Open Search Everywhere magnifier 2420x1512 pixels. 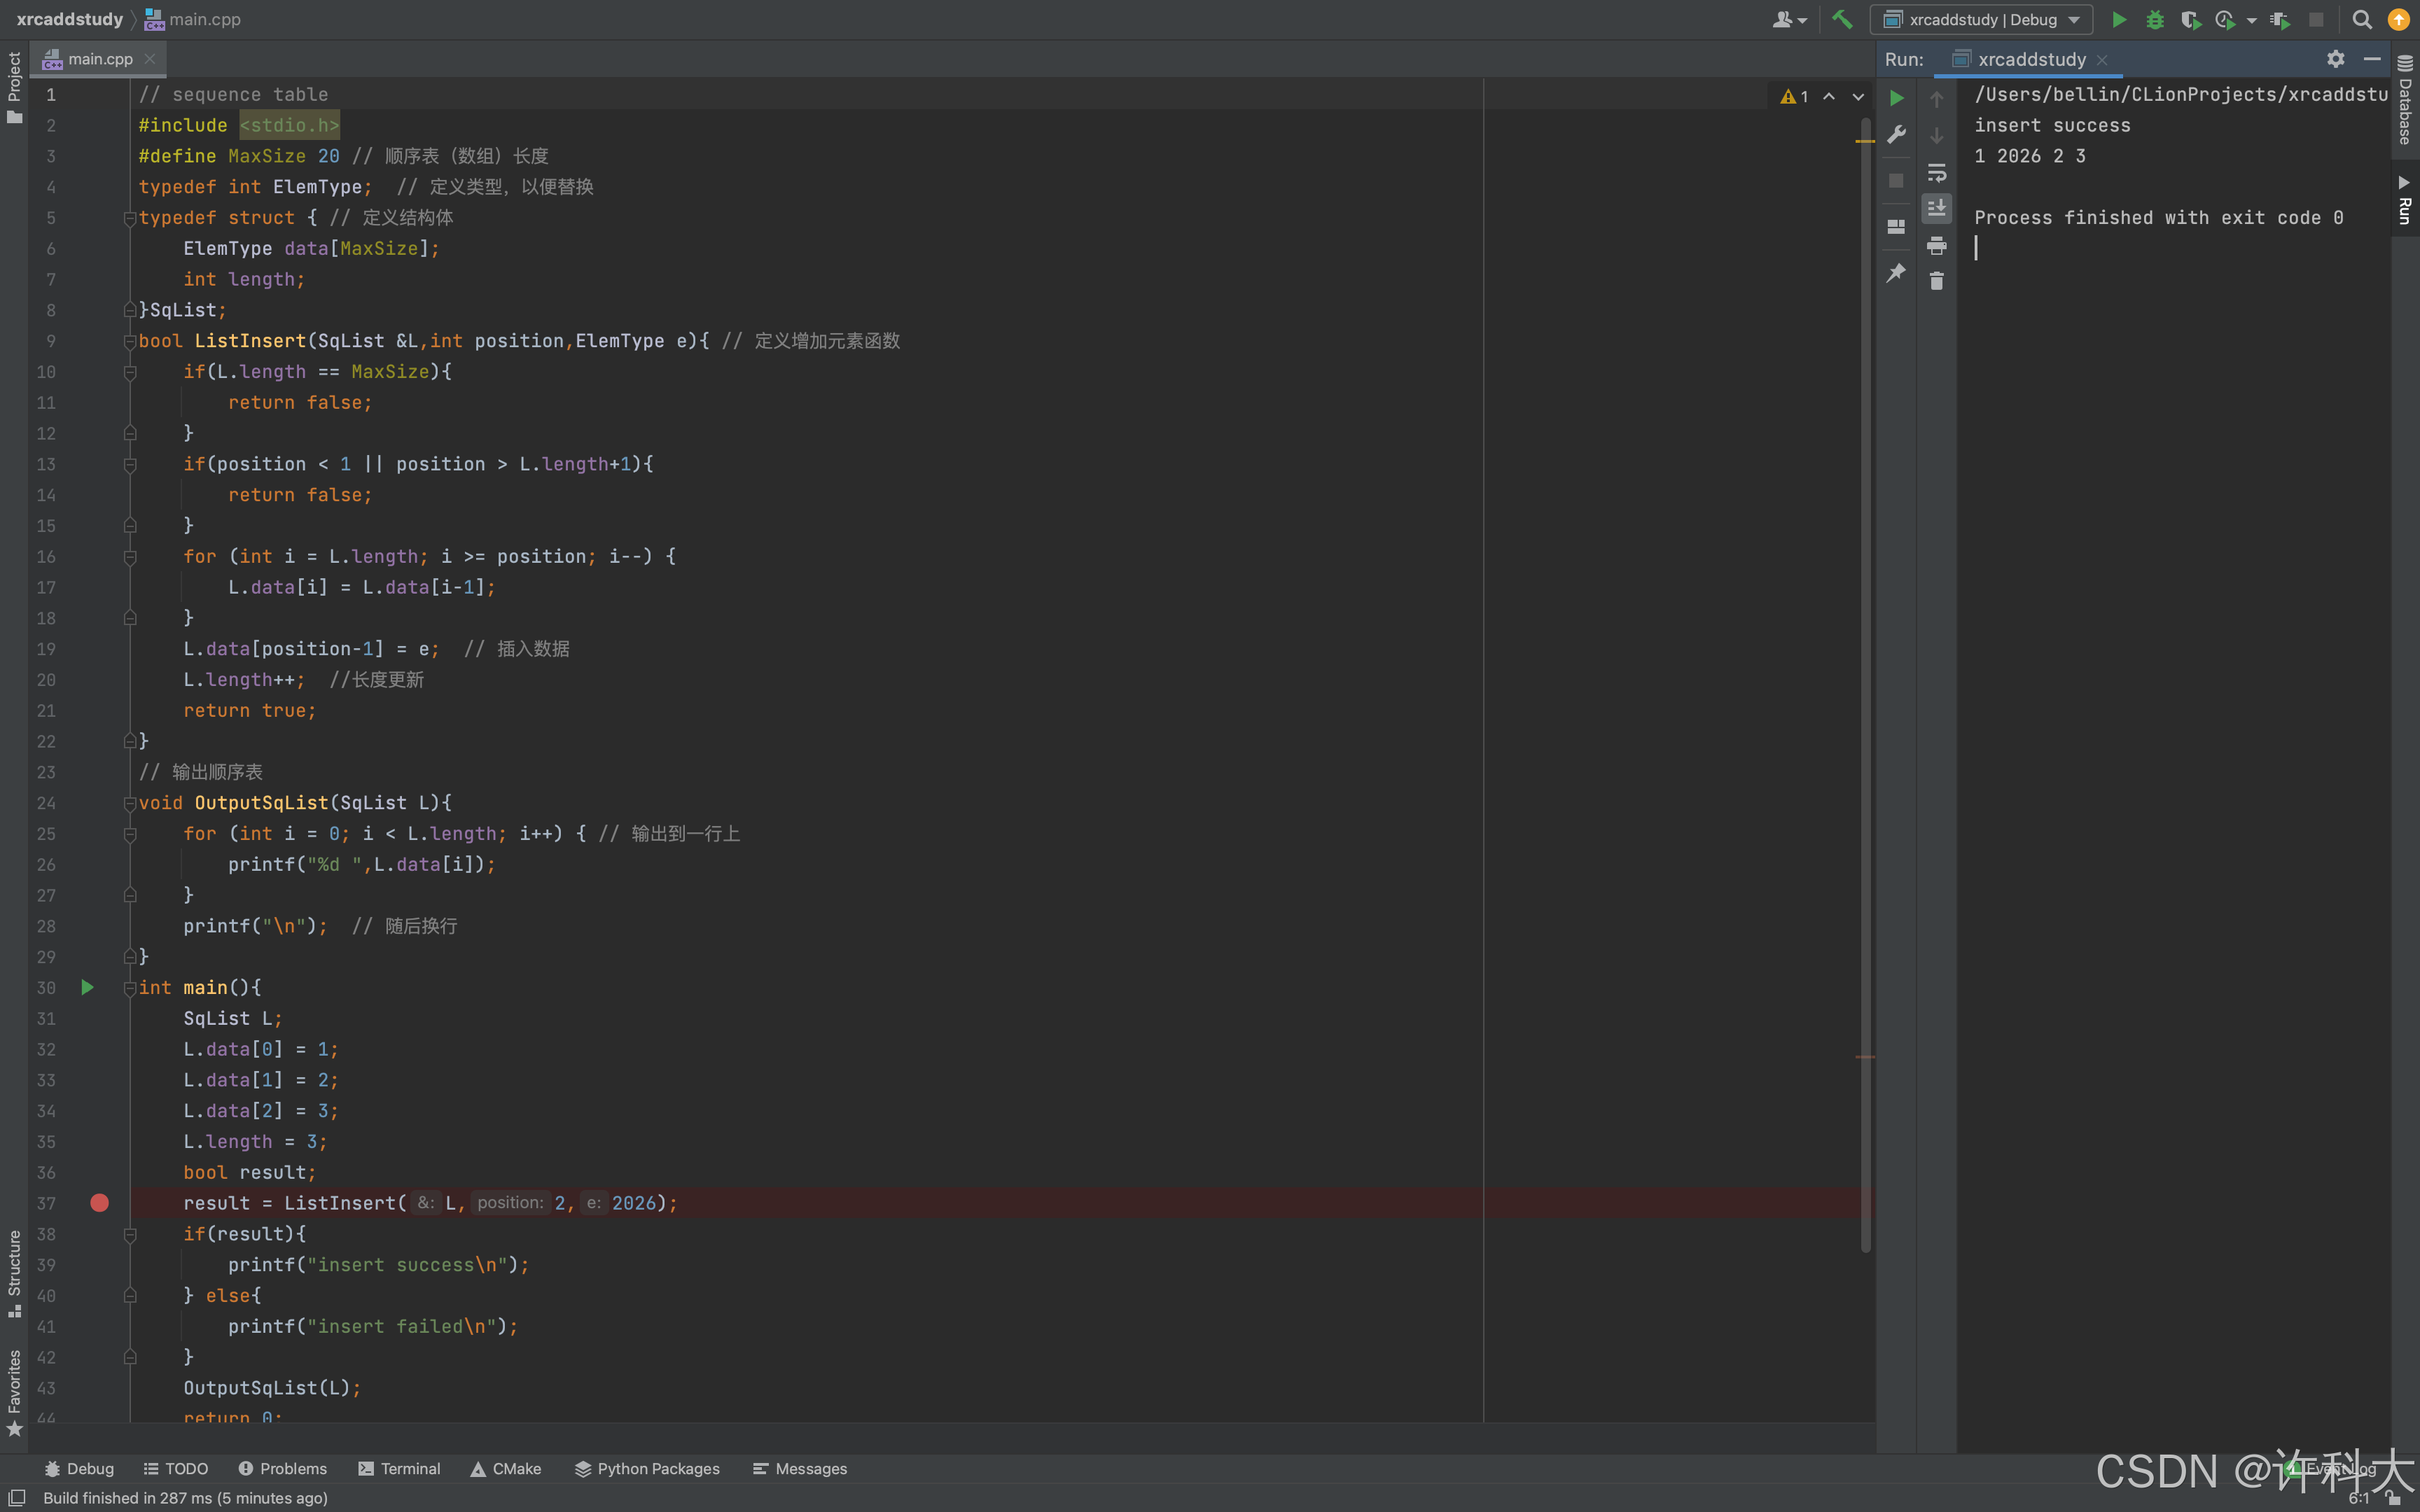(2362, 19)
